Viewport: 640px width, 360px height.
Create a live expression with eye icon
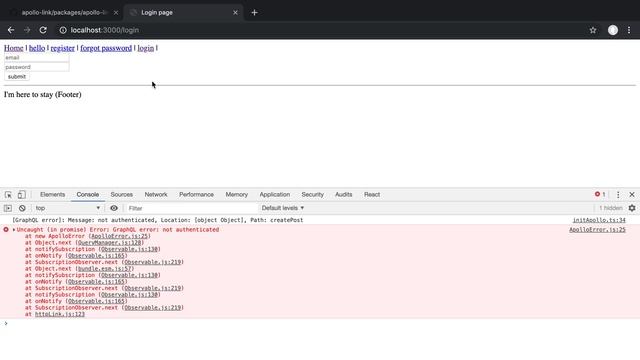[x=114, y=208]
